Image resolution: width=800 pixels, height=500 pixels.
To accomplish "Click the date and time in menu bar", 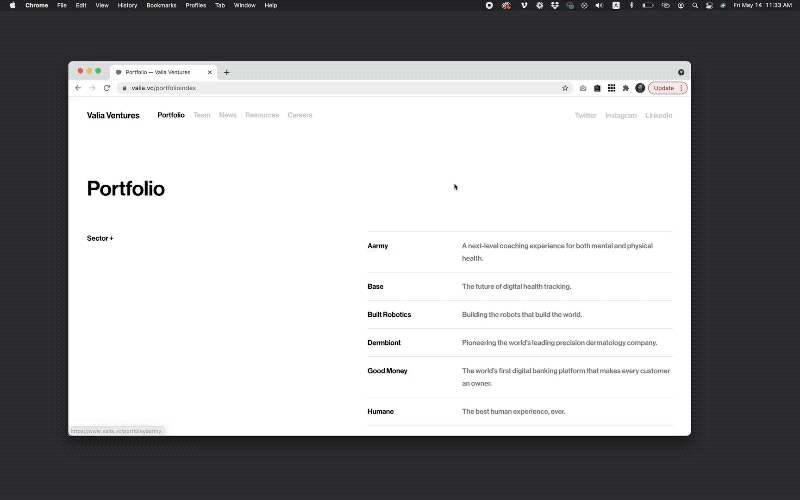I will click(762, 5).
